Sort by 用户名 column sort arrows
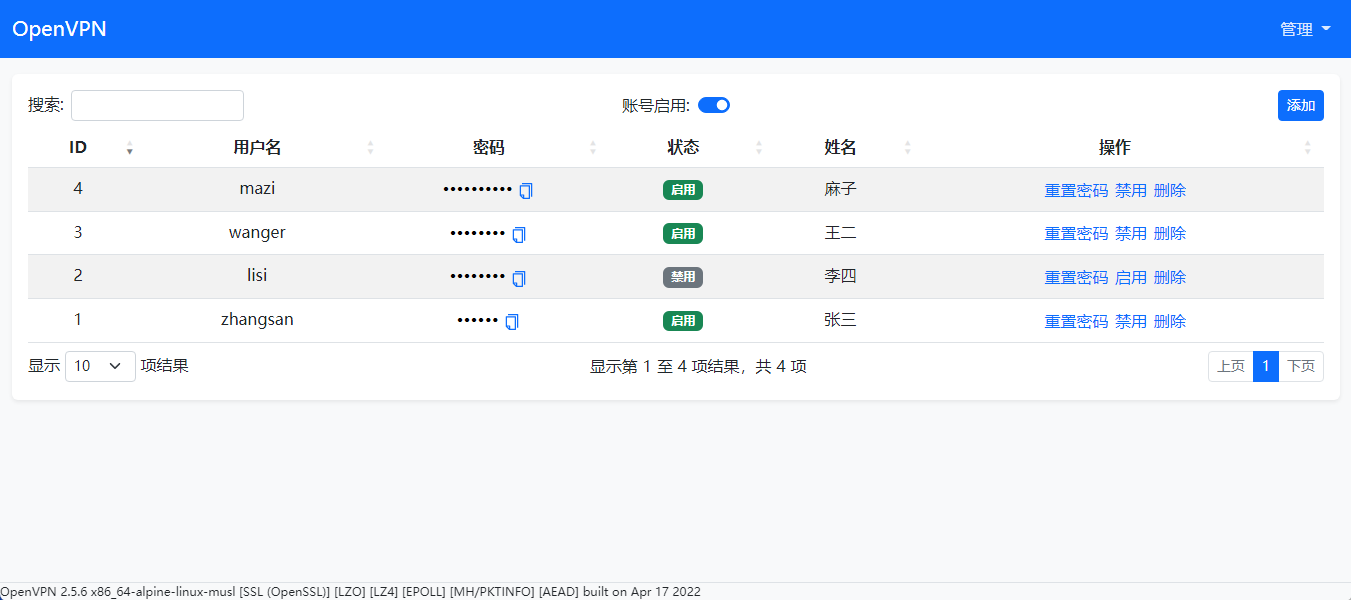The width and height of the screenshot is (1351, 600). point(371,148)
